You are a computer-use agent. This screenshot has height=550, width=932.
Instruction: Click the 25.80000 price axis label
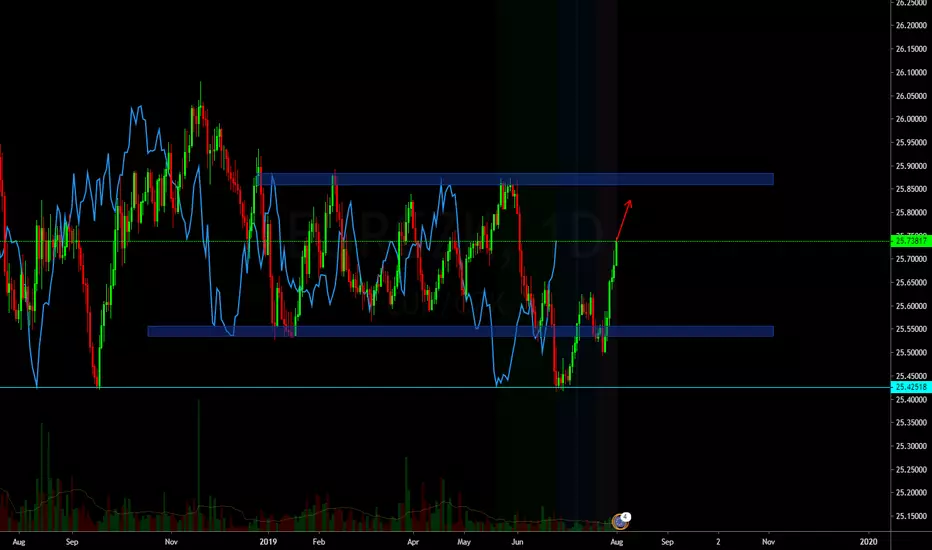(x=911, y=212)
